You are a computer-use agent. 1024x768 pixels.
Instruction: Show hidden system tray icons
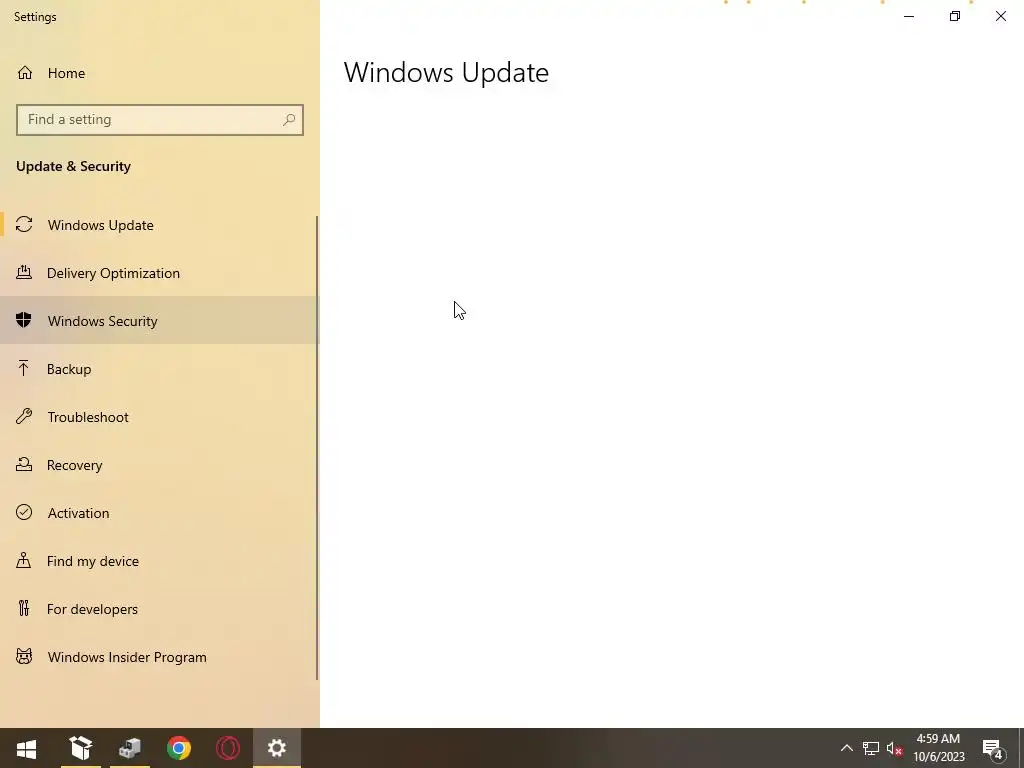(846, 748)
